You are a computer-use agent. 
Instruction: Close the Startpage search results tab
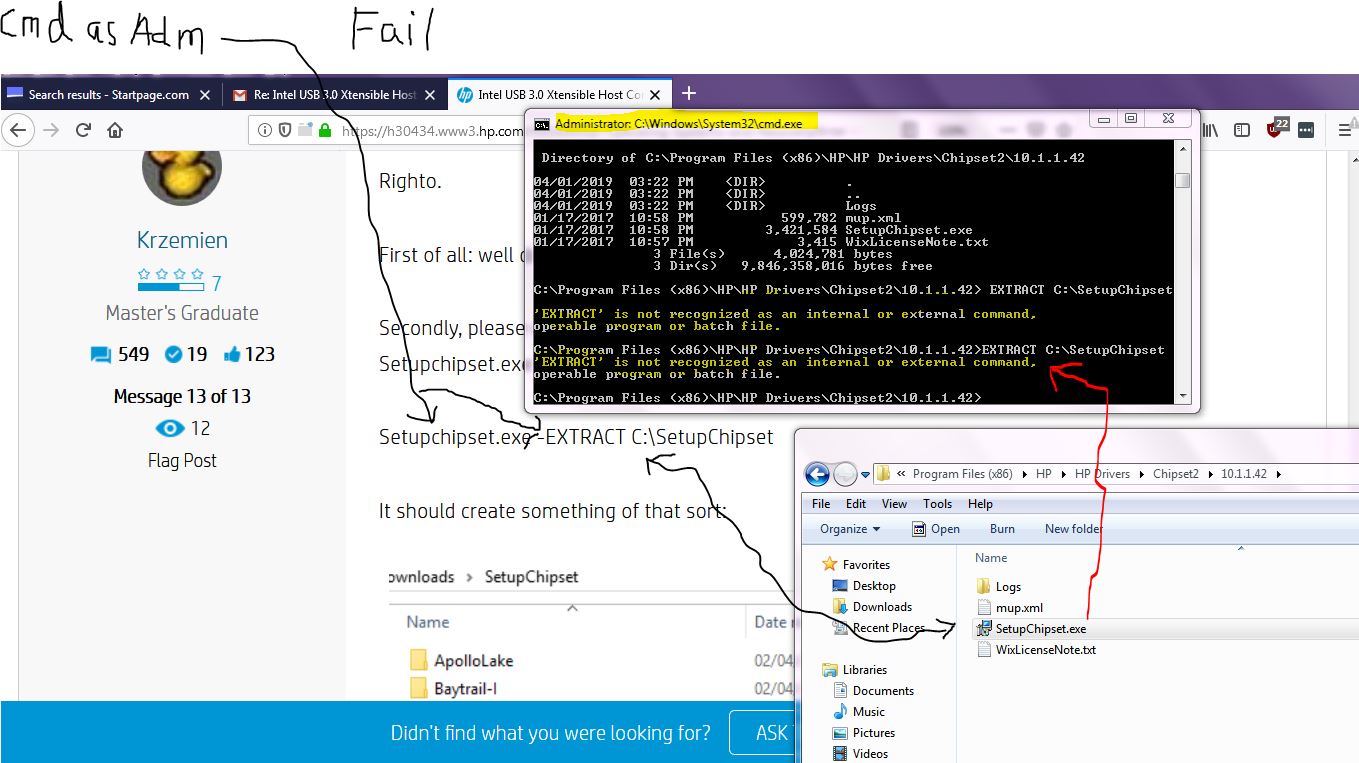point(205,95)
